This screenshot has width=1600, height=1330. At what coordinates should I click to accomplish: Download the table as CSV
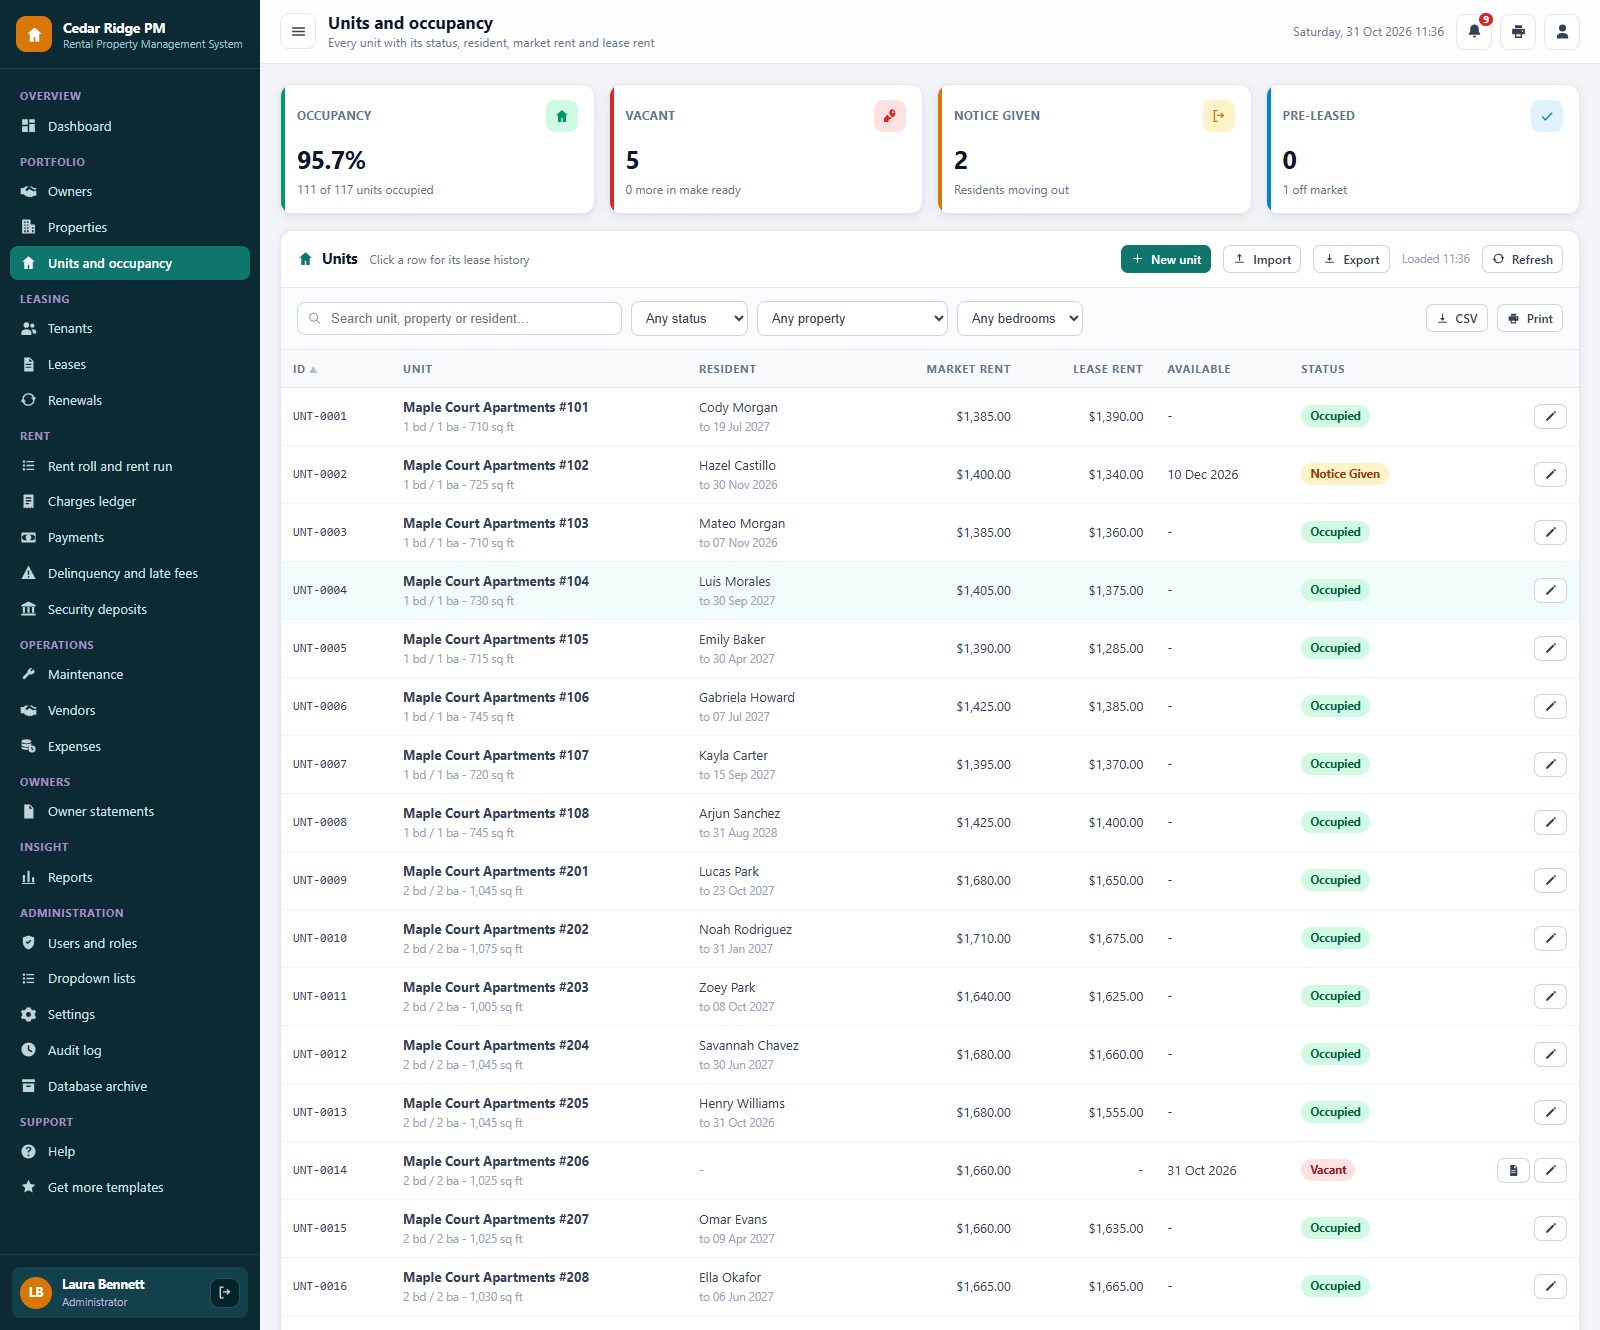click(x=1457, y=318)
